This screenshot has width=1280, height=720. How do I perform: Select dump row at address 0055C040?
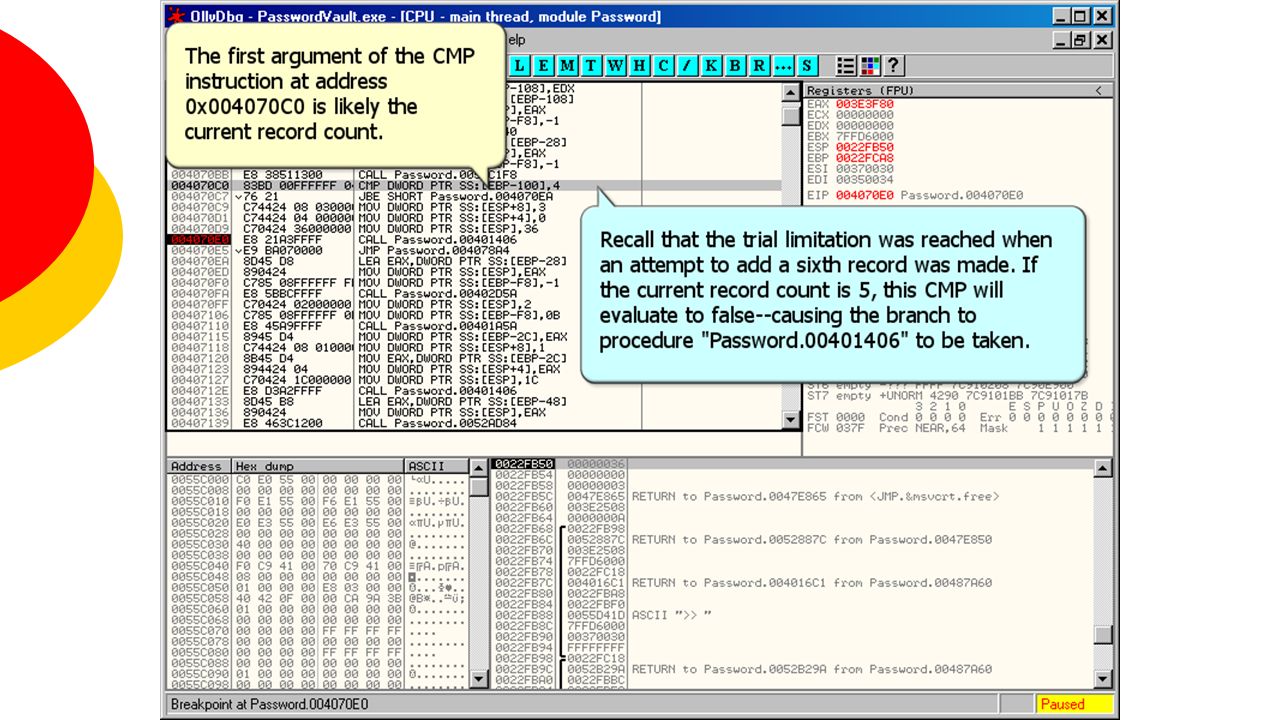pos(318,566)
